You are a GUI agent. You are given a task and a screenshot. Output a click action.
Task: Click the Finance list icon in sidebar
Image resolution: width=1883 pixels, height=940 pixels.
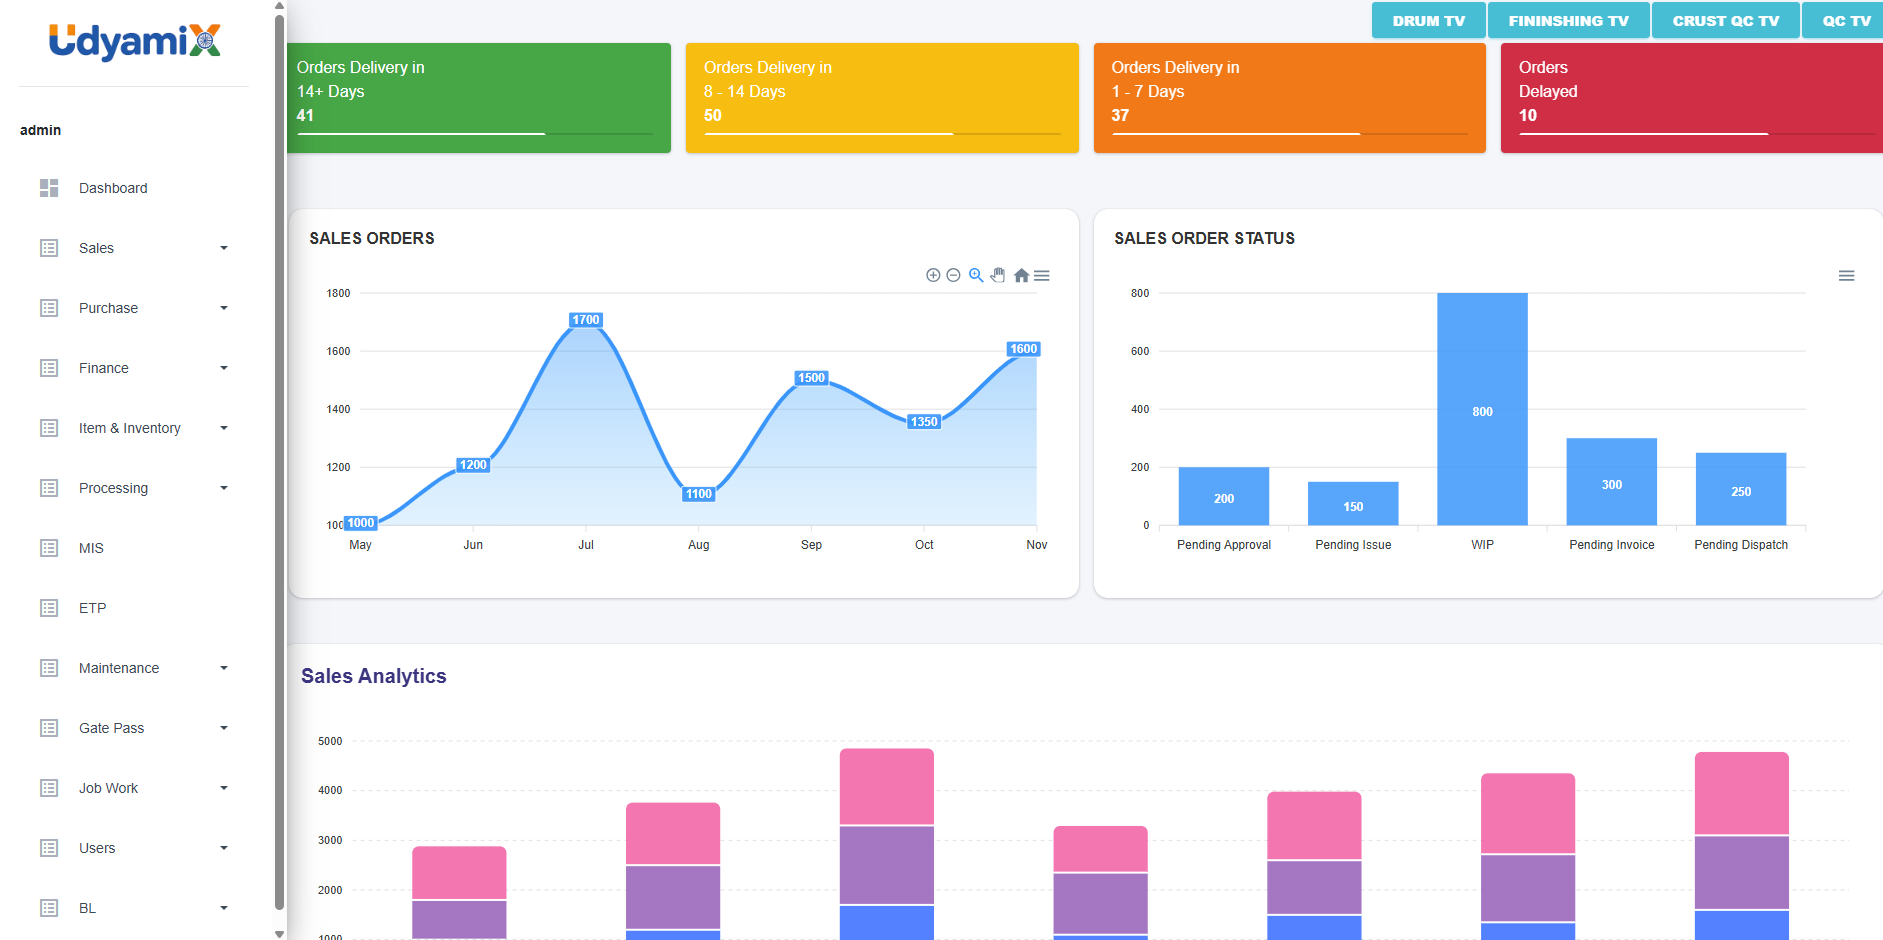49,368
